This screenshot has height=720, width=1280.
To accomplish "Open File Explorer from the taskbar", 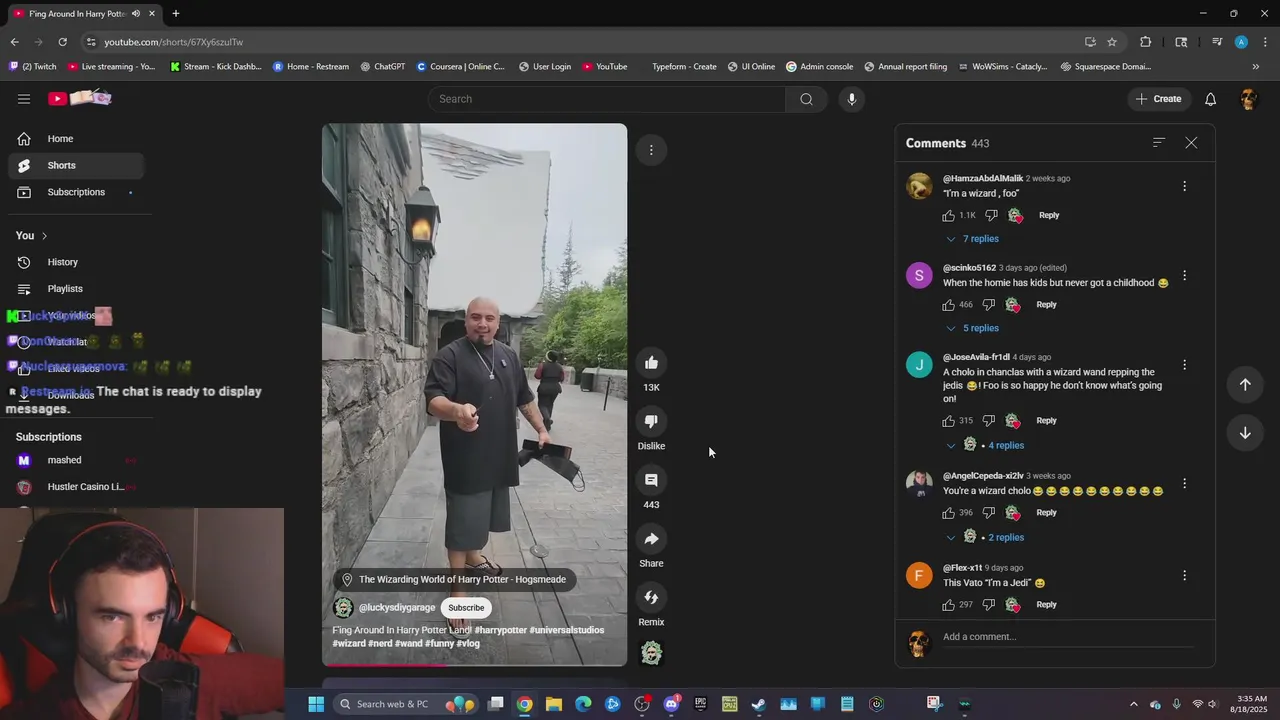I will (x=554, y=704).
